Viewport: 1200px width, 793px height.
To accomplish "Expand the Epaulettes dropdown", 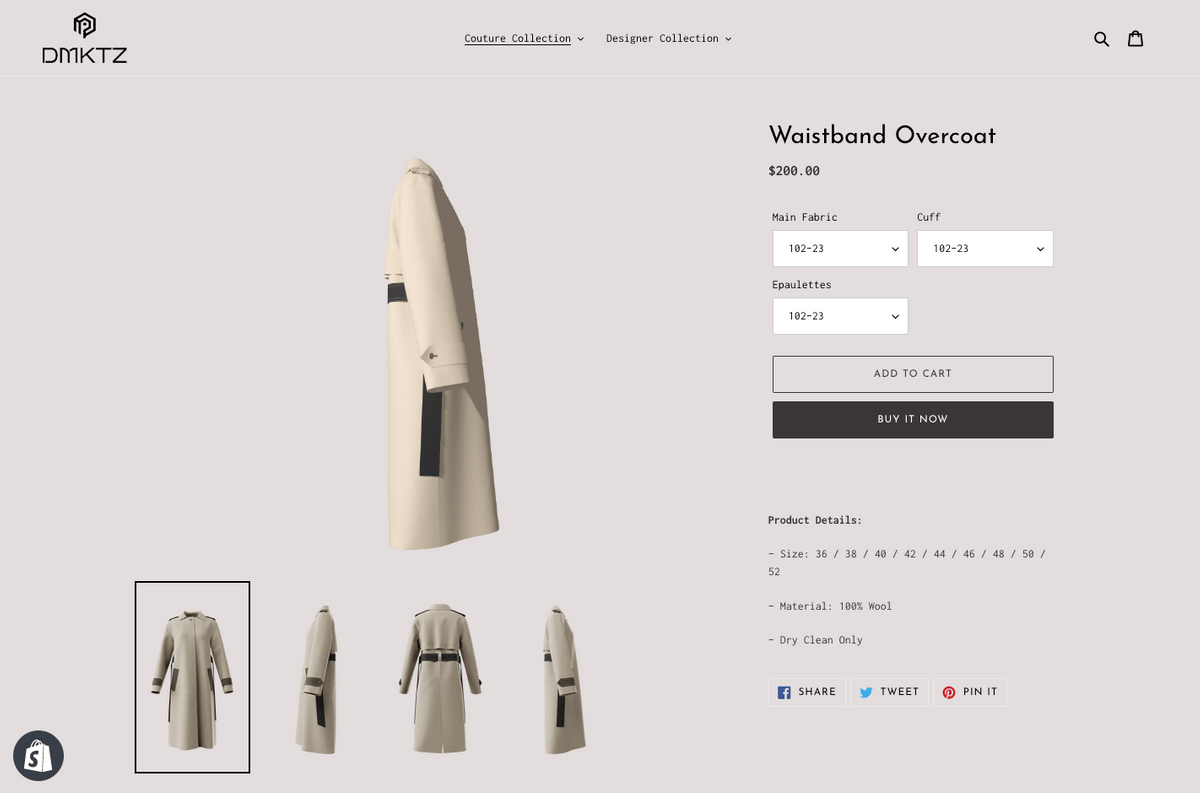I will click(x=840, y=316).
